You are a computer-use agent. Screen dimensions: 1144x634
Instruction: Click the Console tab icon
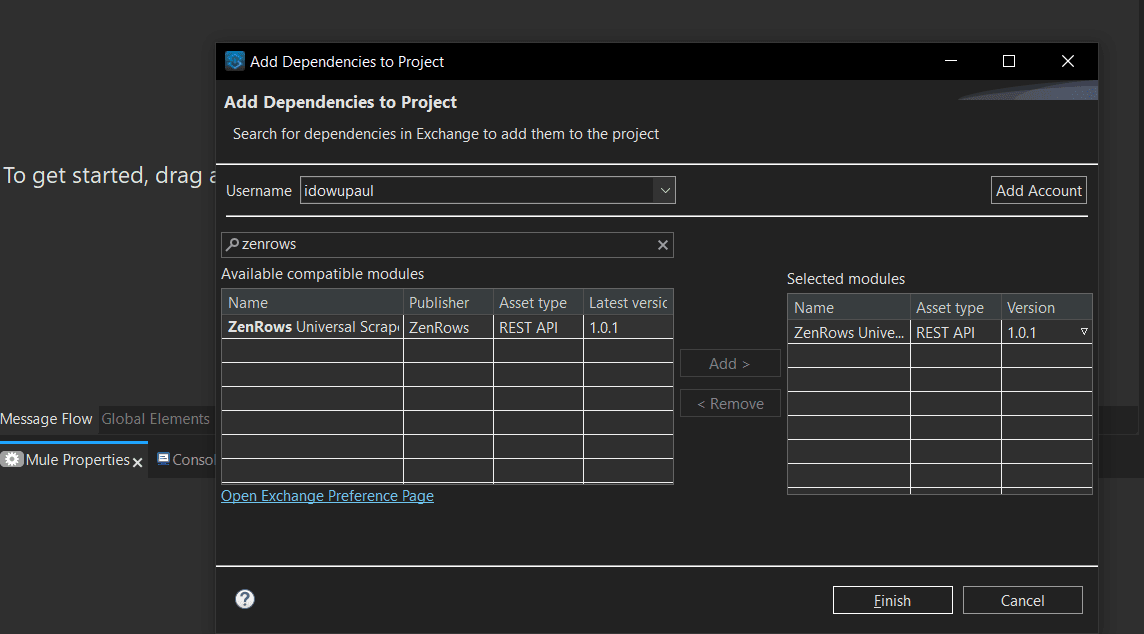[x=163, y=459]
